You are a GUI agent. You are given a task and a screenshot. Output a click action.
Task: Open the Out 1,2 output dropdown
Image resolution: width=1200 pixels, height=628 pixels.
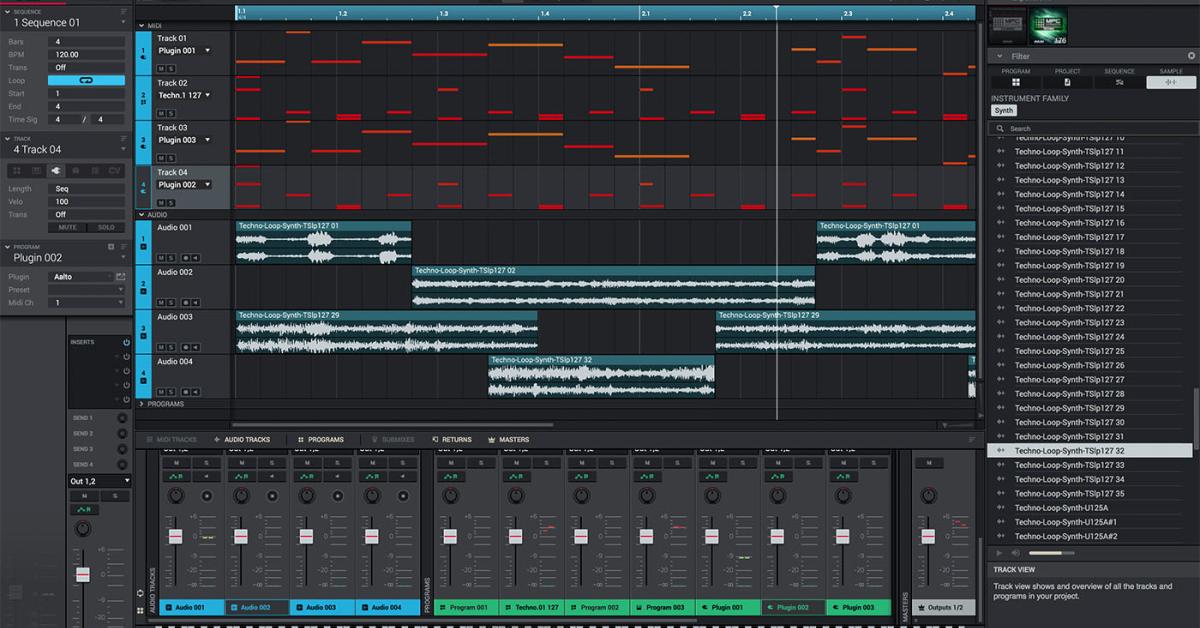(x=98, y=481)
